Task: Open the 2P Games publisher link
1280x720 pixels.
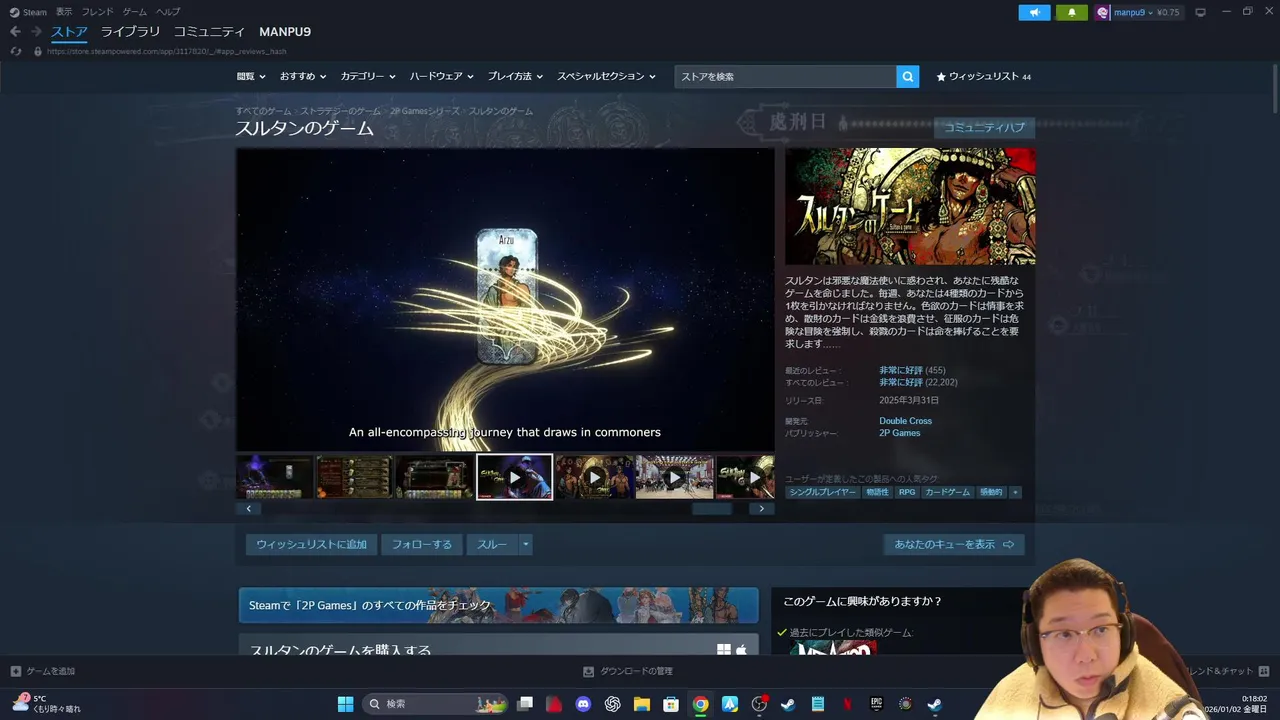Action: tap(899, 433)
